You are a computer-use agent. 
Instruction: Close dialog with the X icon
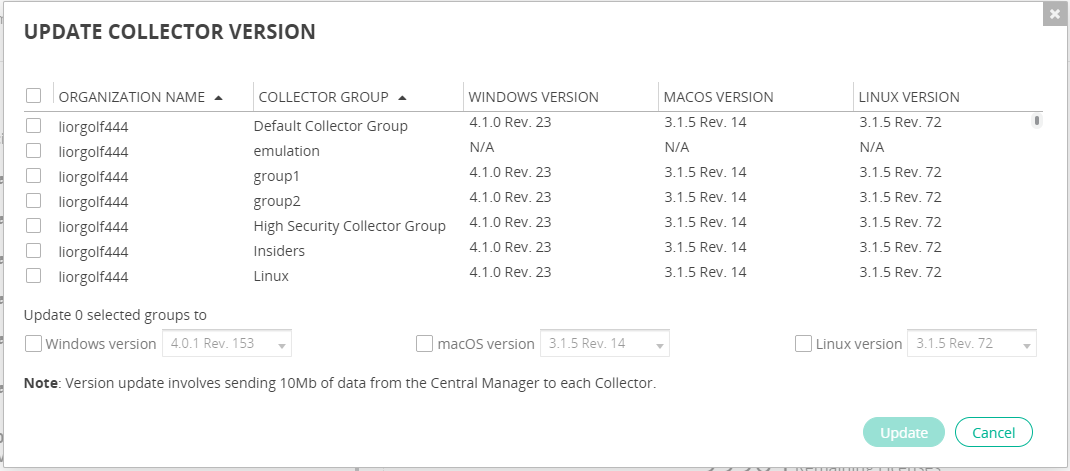[1054, 14]
